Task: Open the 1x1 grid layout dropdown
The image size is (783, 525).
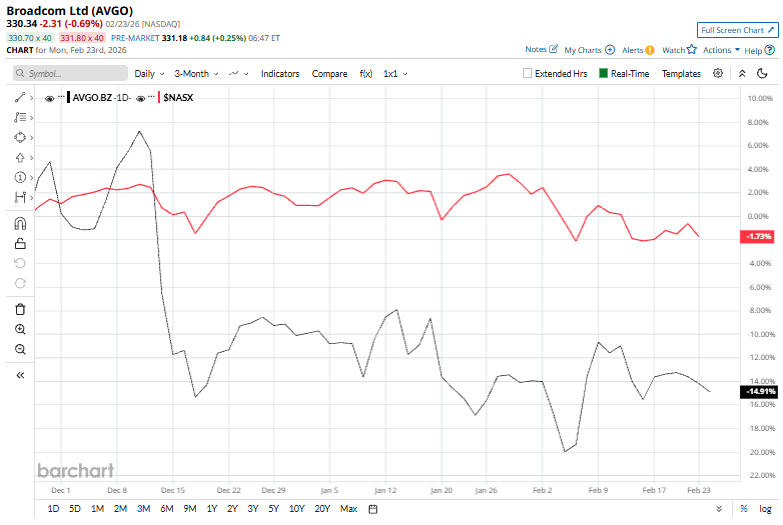Action: pyautogui.click(x=395, y=73)
